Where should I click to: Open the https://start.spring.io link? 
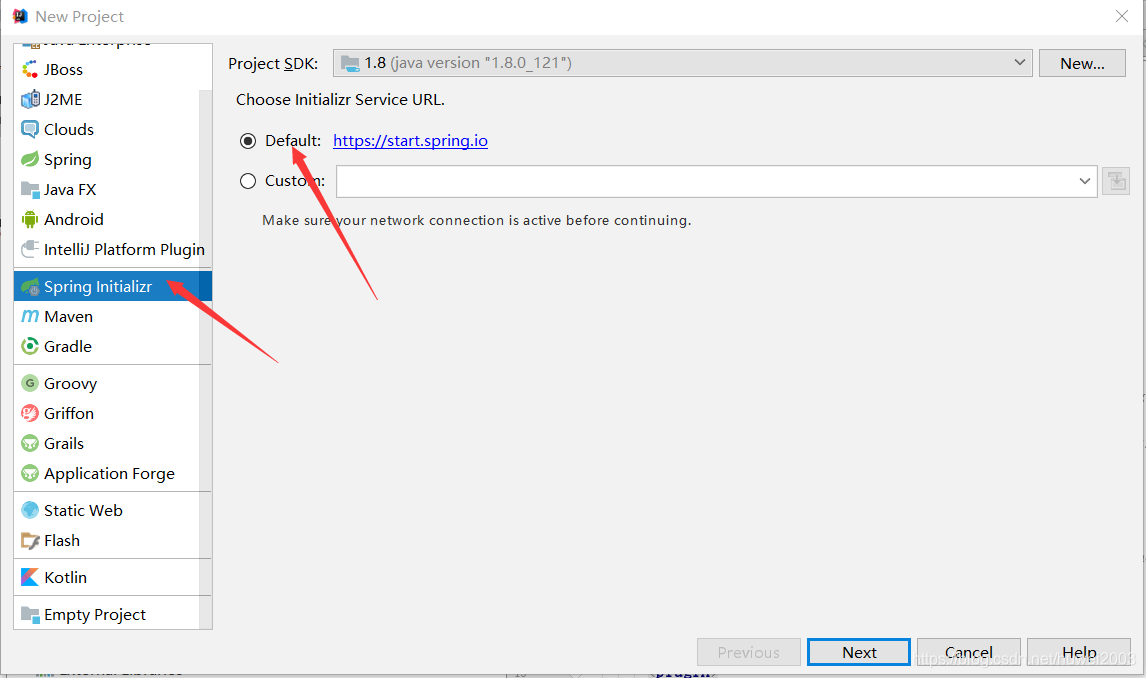pyautogui.click(x=410, y=140)
